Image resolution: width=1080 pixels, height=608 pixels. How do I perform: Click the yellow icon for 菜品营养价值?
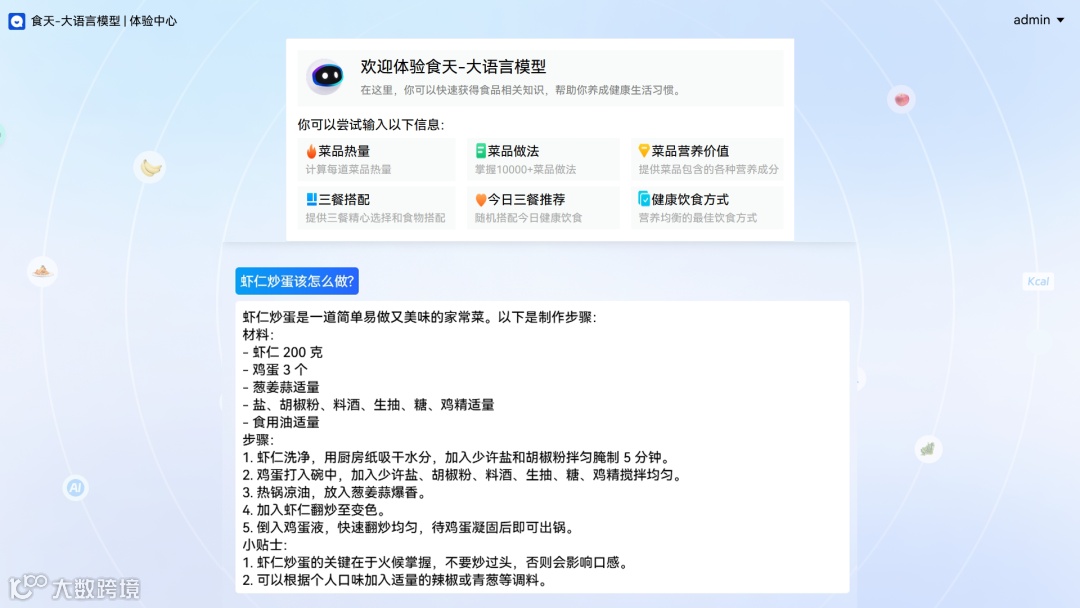click(644, 151)
